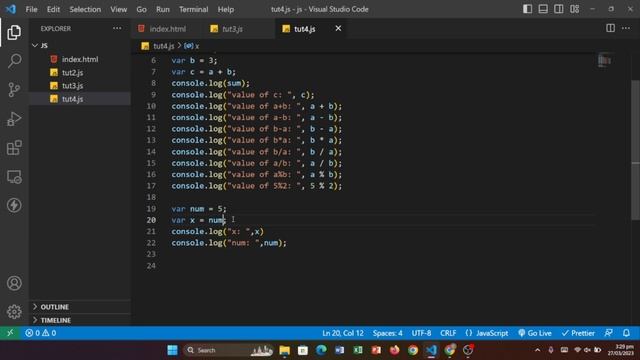
Task: Open the Run menu
Action: 162,9
